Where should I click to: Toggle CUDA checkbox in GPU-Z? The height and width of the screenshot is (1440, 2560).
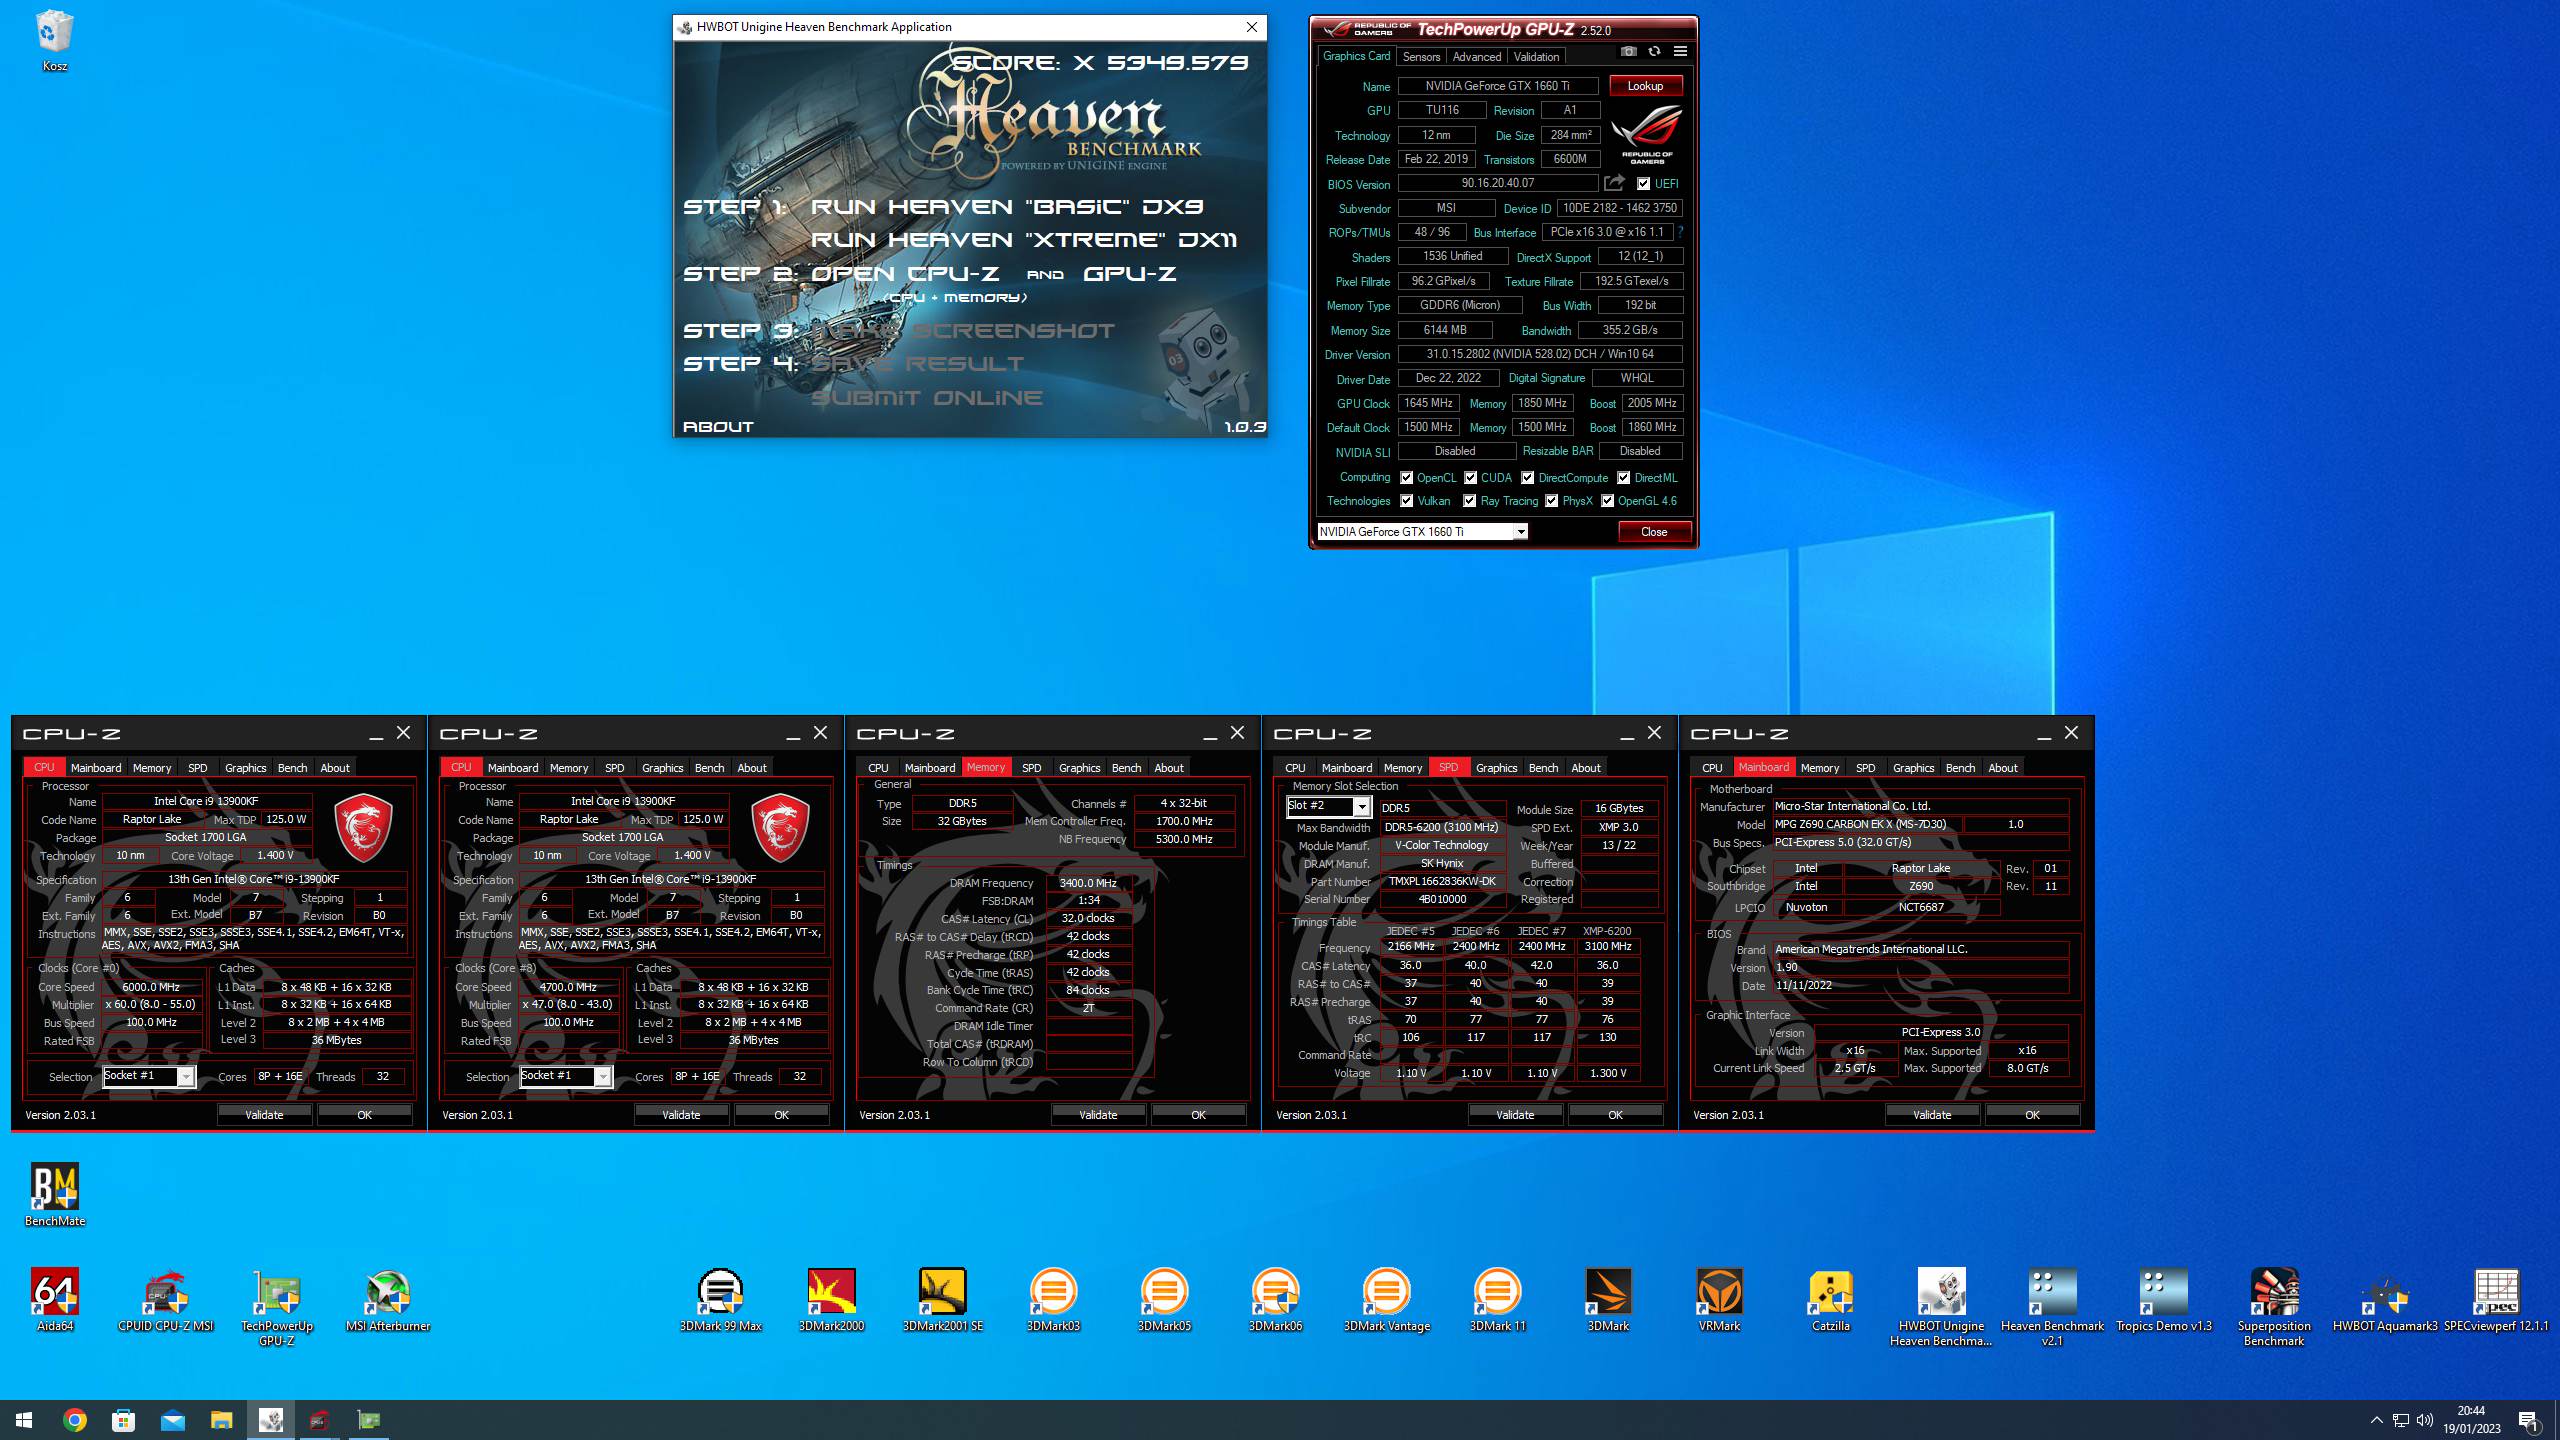coord(1470,478)
